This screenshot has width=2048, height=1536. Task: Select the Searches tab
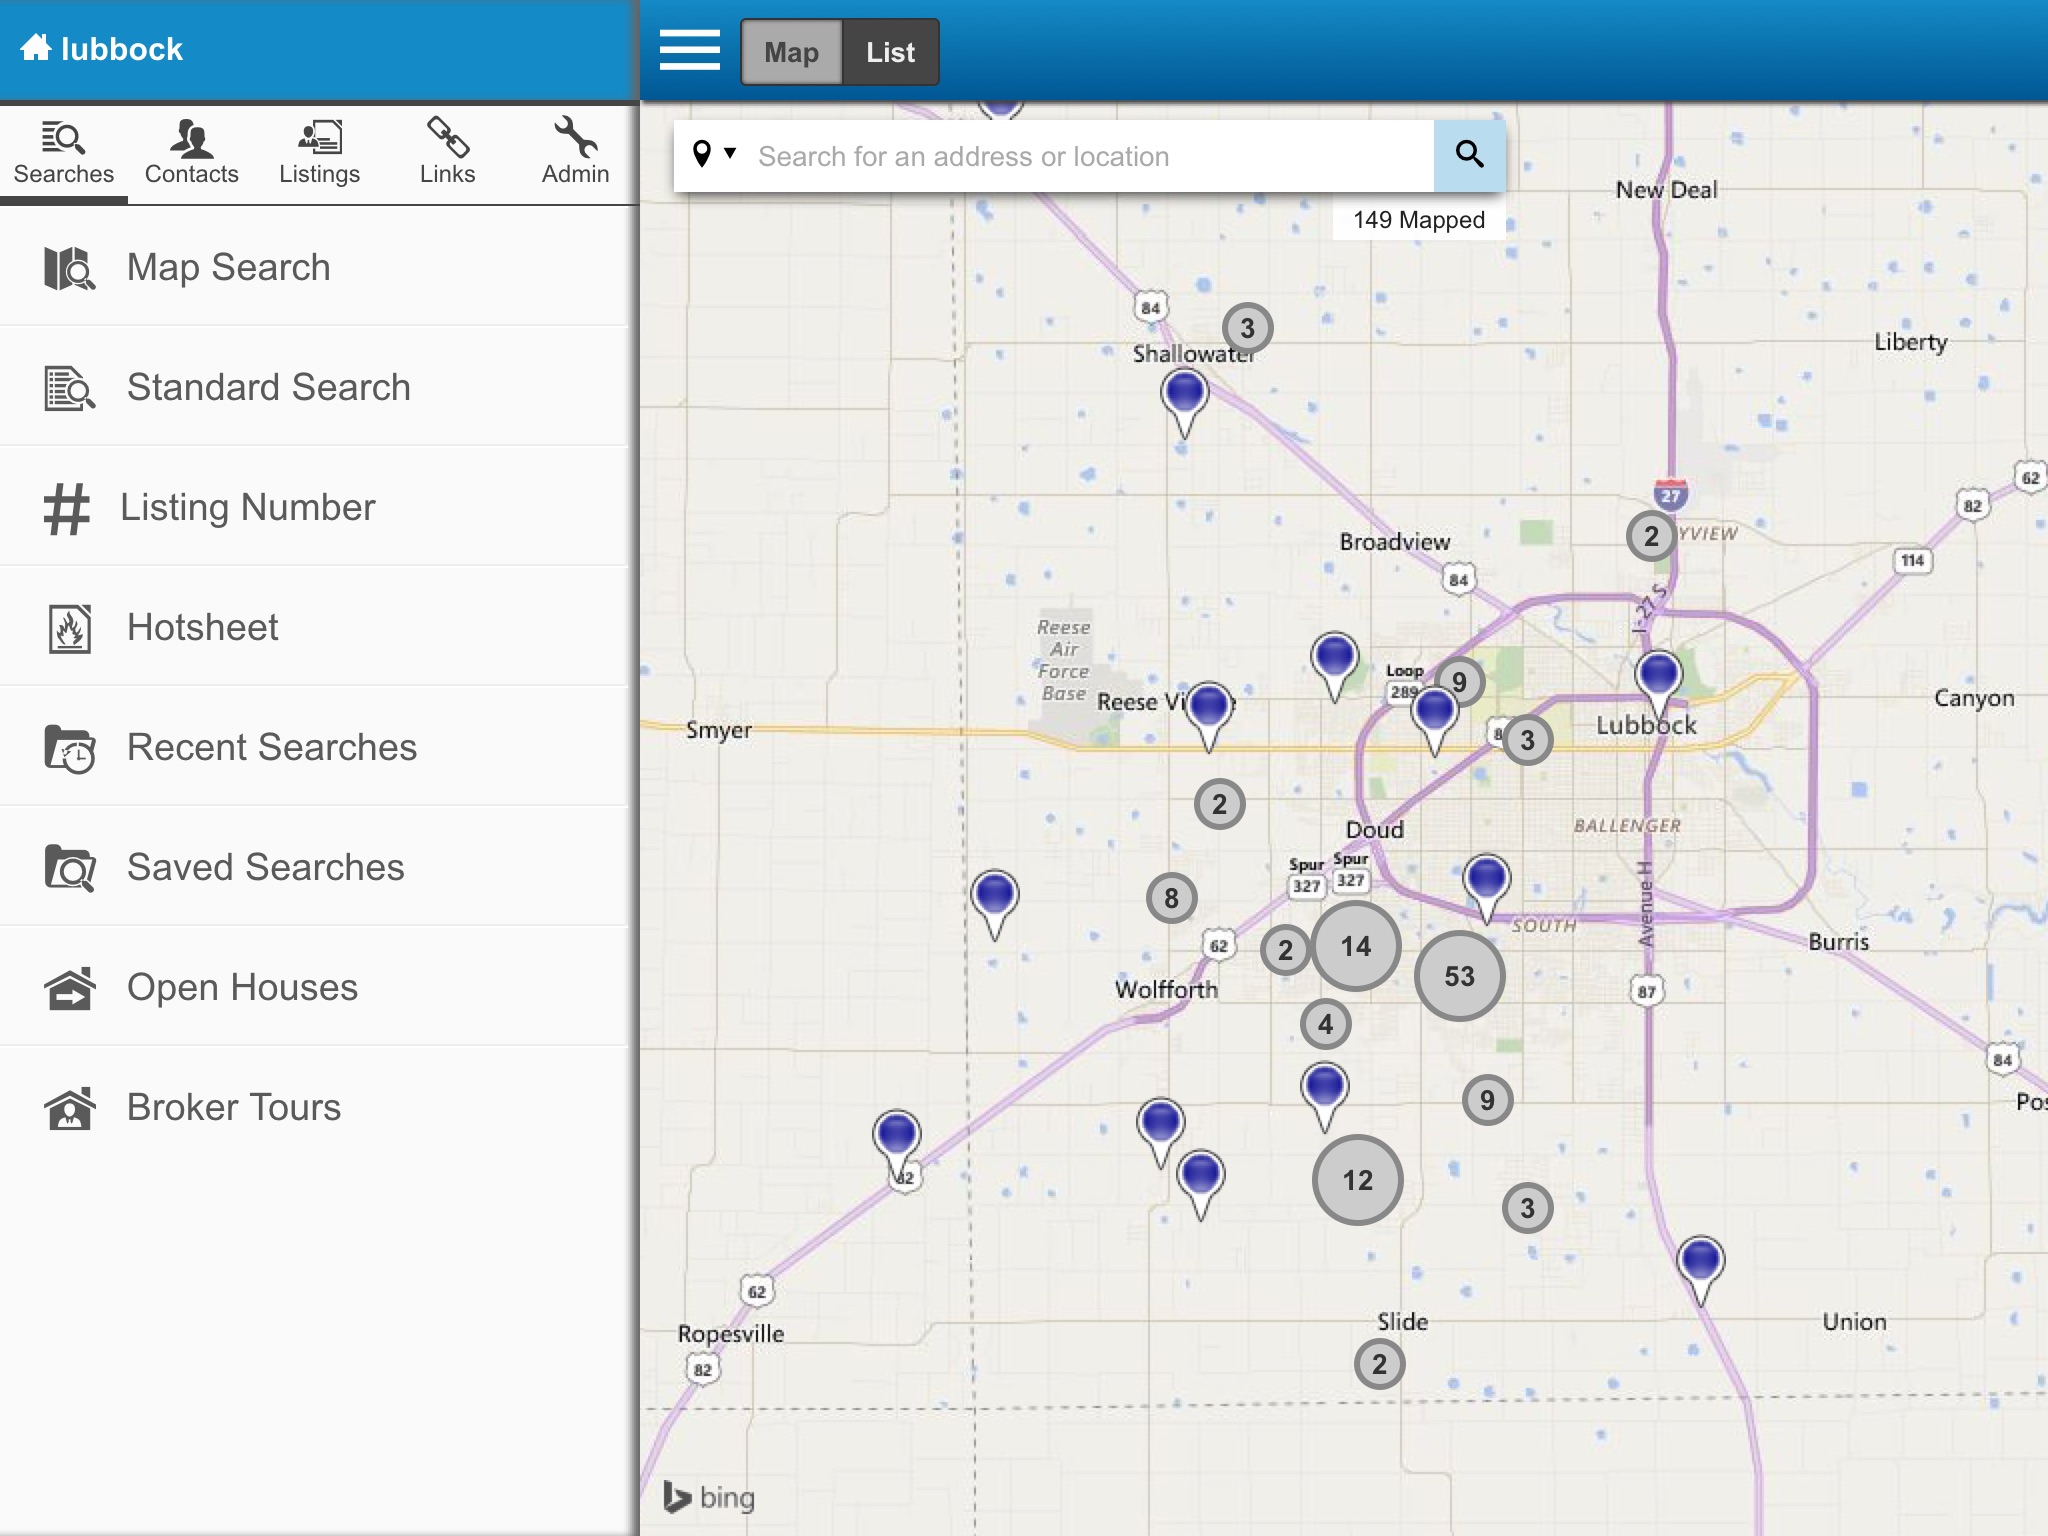[64, 152]
